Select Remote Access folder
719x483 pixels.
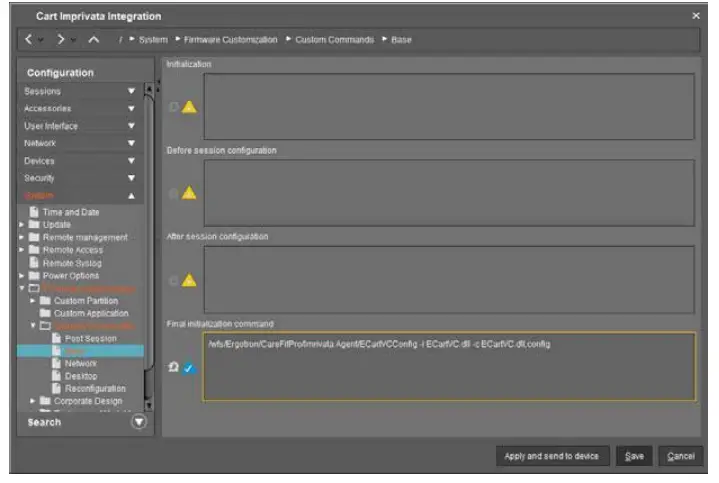click(72, 250)
